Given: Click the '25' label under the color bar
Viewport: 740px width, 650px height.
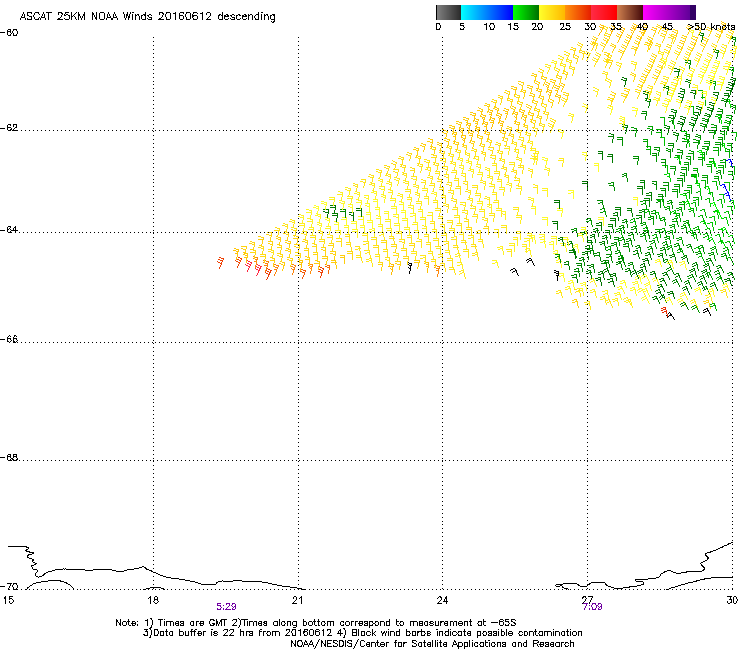Looking at the screenshot, I should (565, 27).
